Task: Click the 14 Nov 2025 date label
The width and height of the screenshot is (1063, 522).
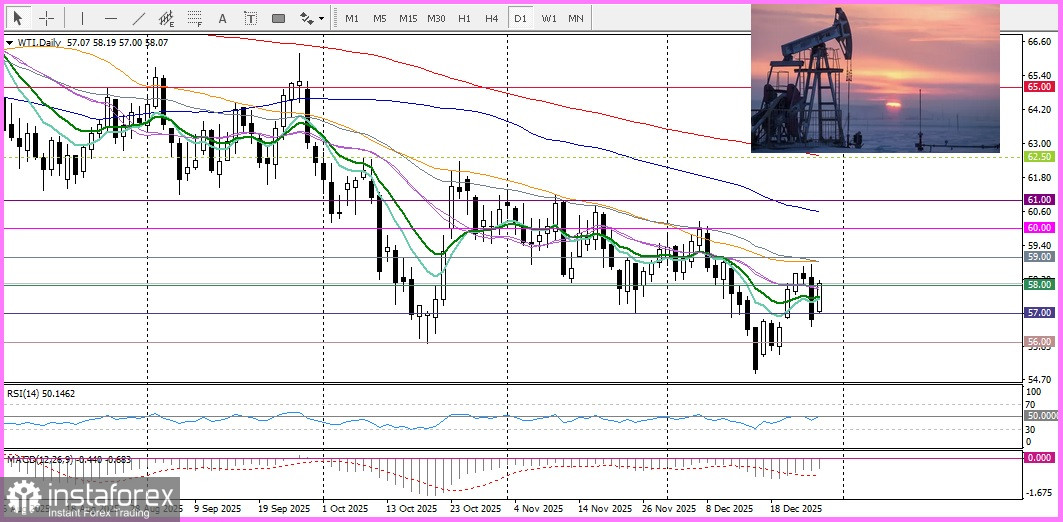Action: coord(603,508)
